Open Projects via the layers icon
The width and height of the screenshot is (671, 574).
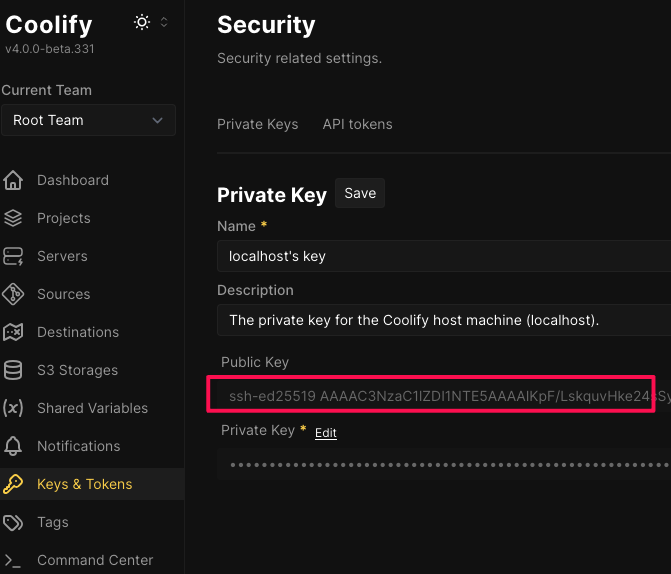click(x=13, y=218)
